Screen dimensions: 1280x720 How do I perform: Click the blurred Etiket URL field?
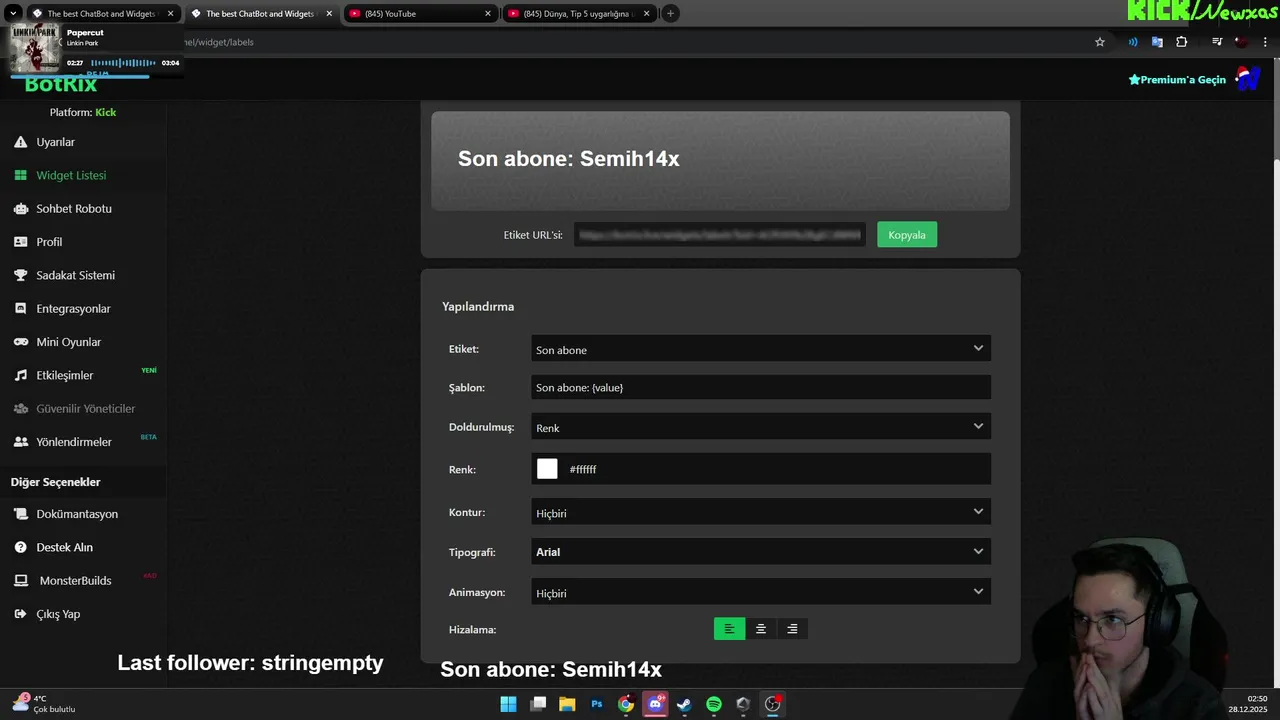coord(719,235)
